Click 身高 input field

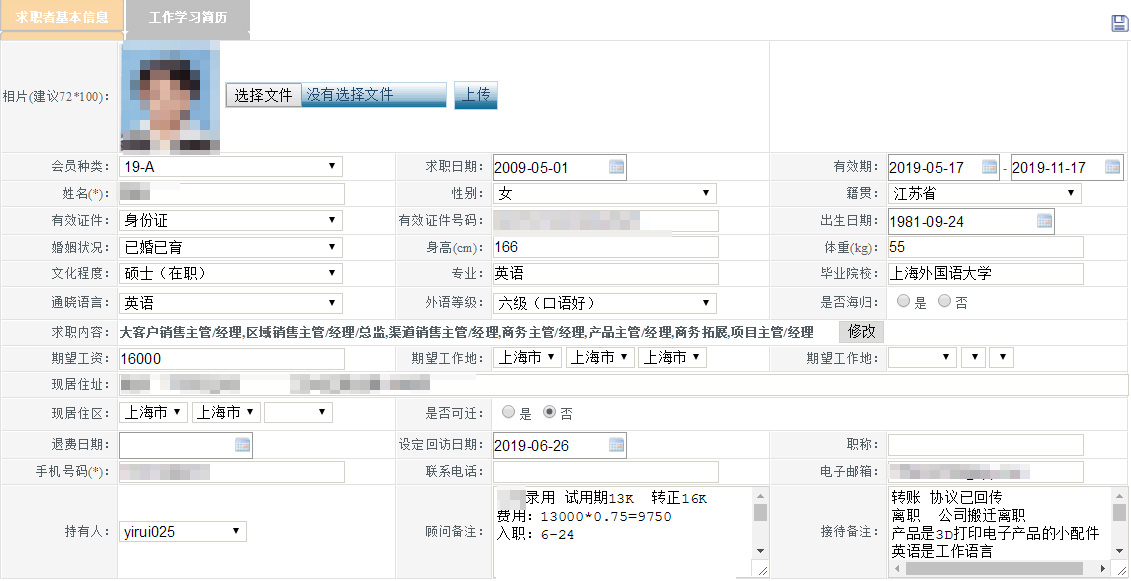(606, 247)
